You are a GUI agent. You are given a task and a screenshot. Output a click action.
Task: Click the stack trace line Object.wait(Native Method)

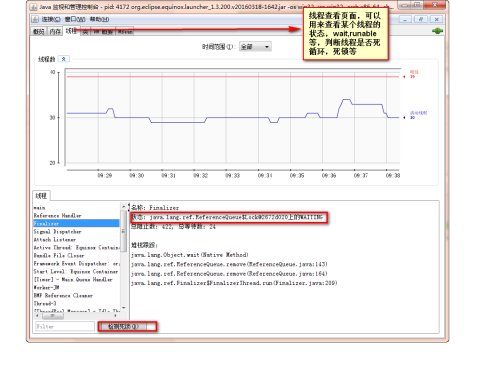(190, 255)
